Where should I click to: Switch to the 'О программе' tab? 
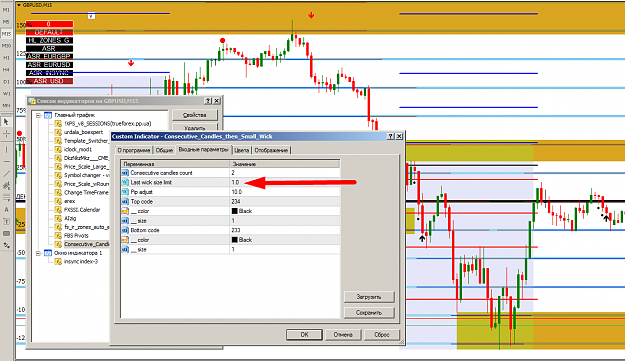pos(134,150)
